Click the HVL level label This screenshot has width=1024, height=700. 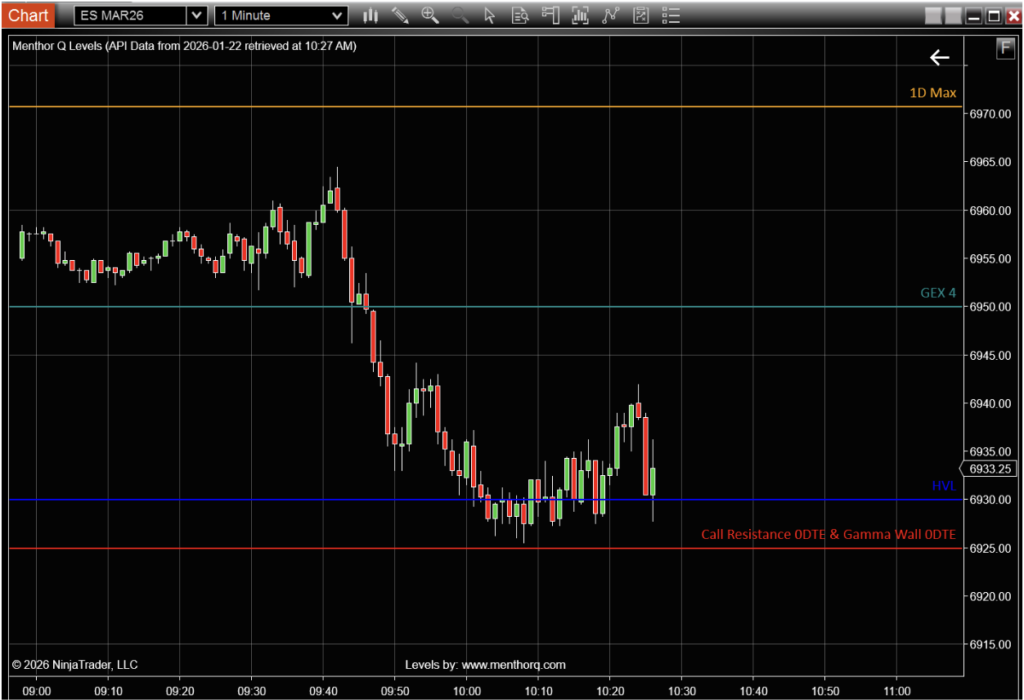click(943, 486)
